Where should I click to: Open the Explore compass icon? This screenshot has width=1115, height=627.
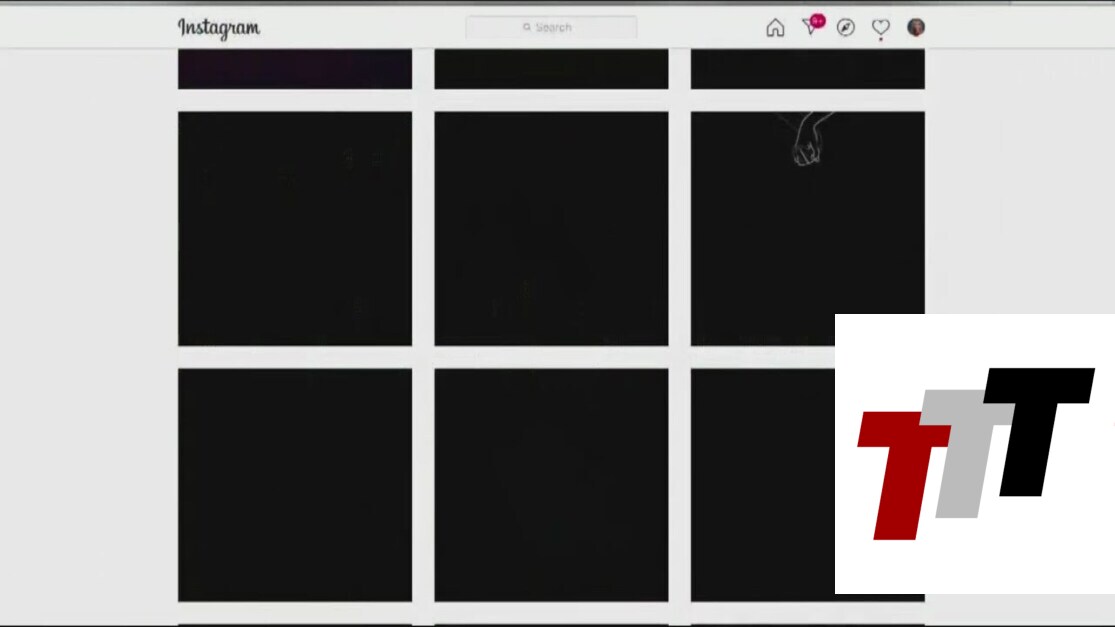846,28
